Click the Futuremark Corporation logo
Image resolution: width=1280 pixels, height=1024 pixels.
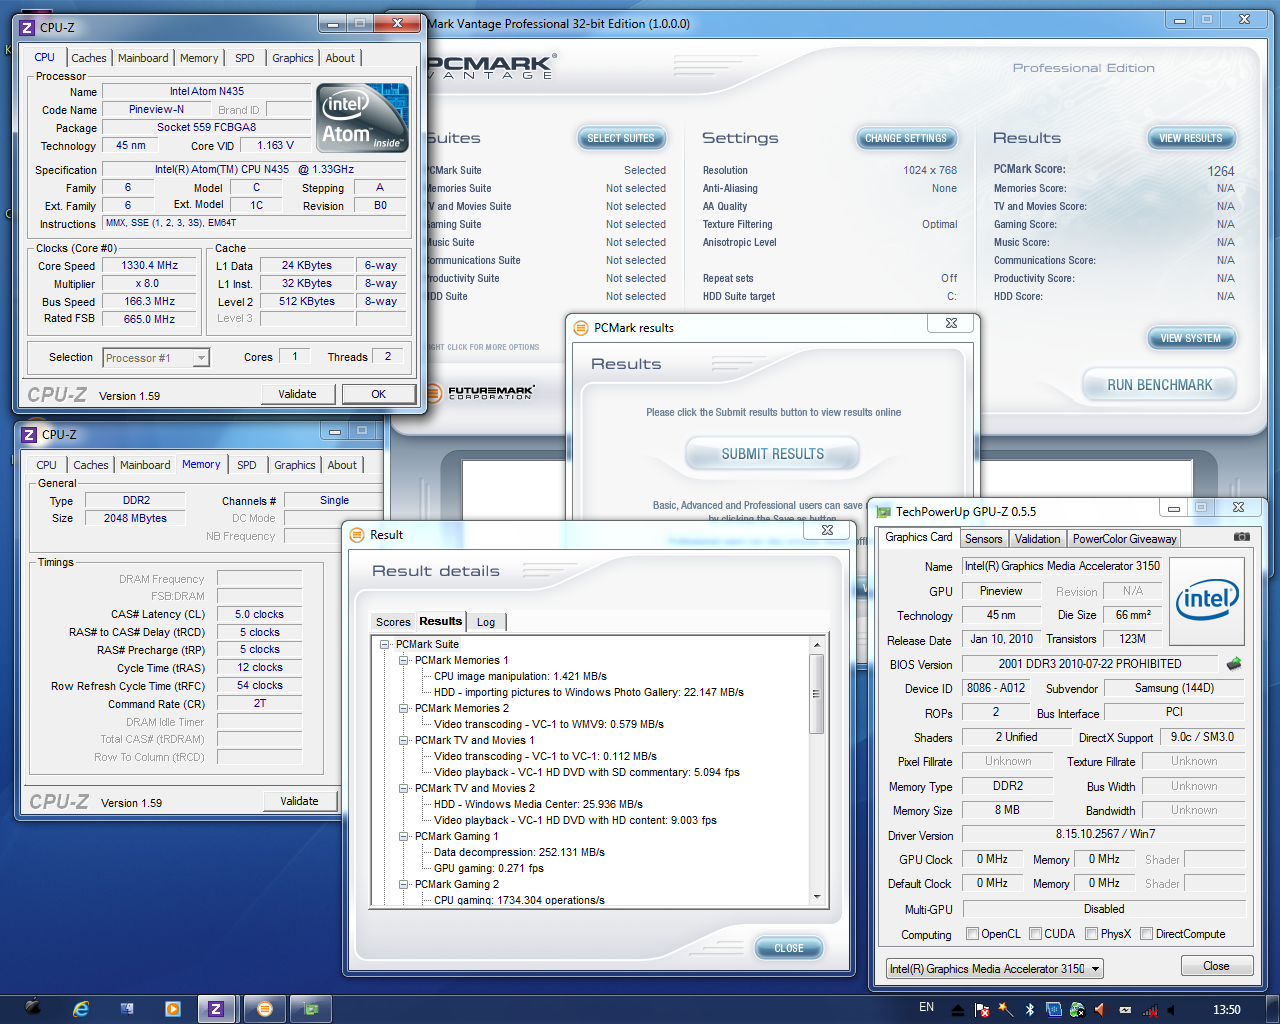[481, 392]
